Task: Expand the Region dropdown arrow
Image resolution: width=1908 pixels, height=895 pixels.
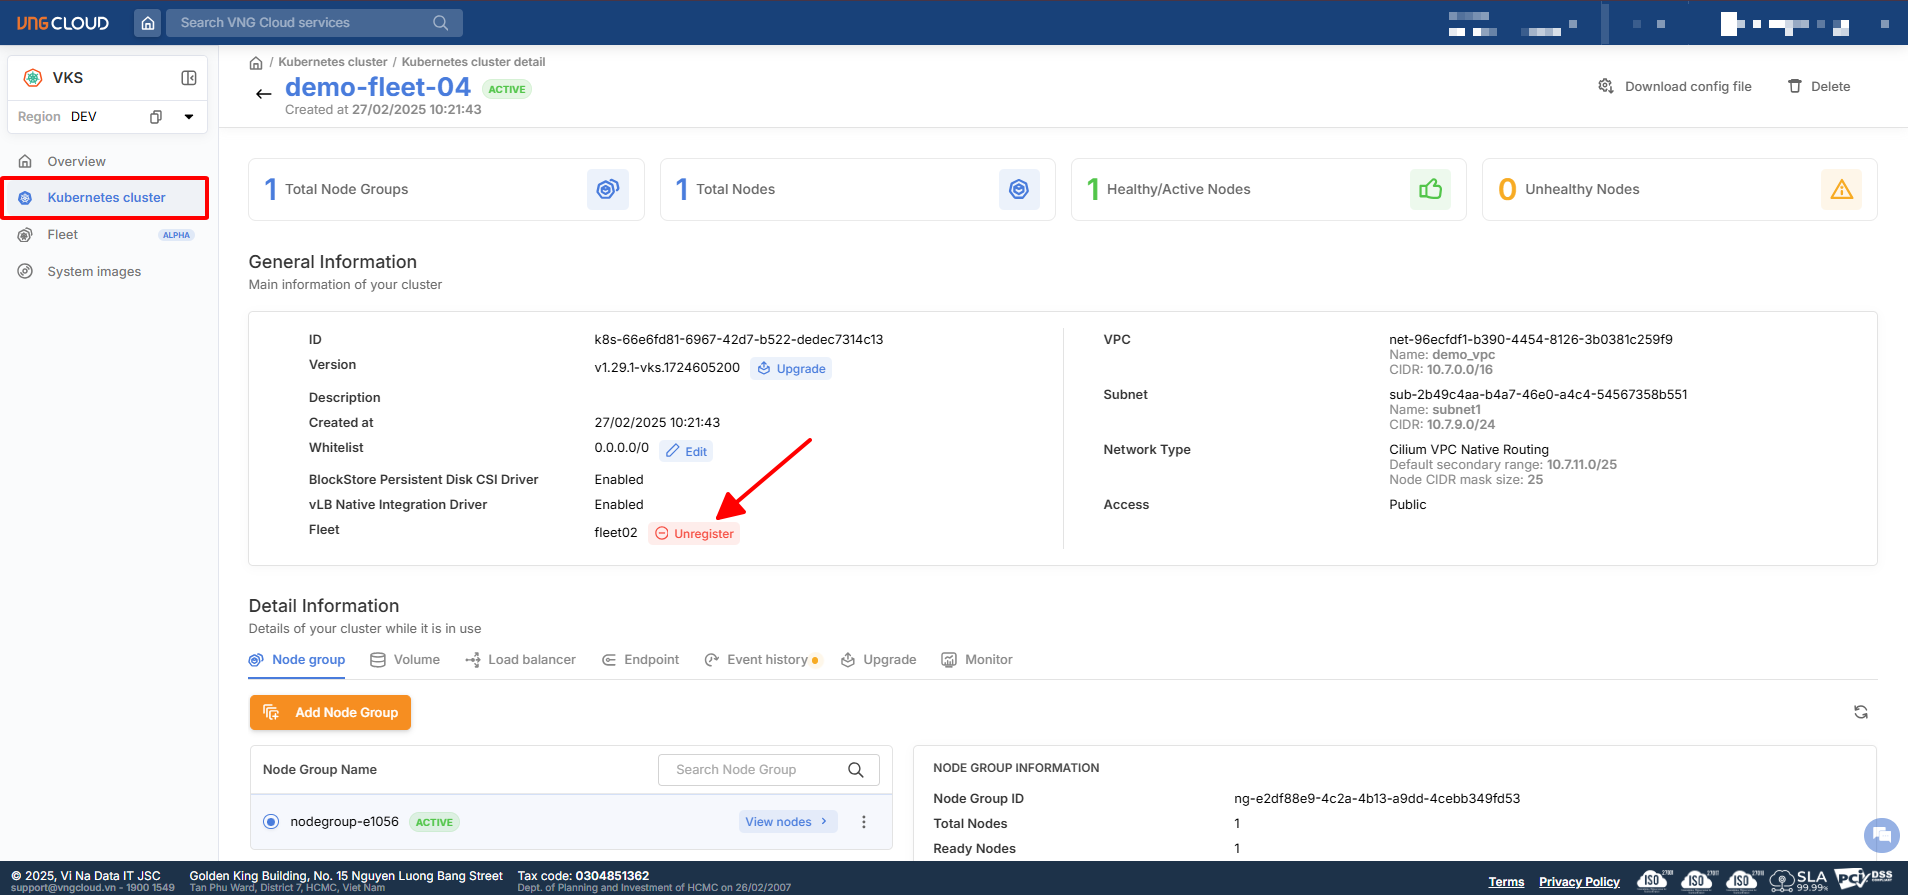Action: [x=189, y=117]
